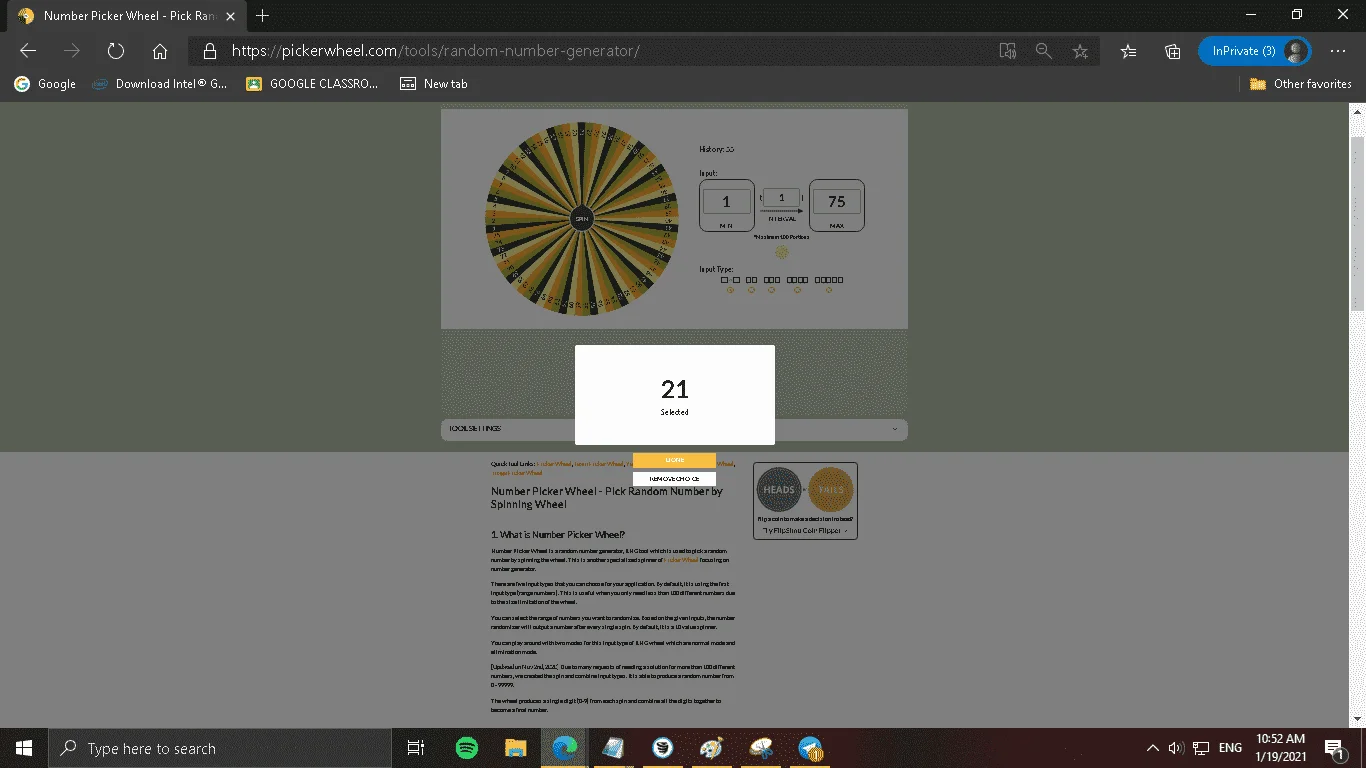The image size is (1366, 768).
Task: Select the Number Picker Wheel tab
Action: pos(125,16)
